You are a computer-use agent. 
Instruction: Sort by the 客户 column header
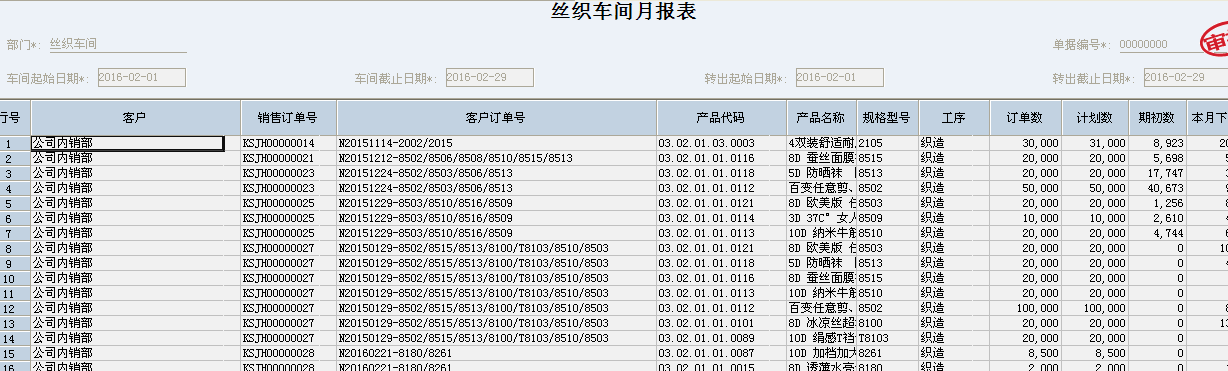[x=135, y=118]
